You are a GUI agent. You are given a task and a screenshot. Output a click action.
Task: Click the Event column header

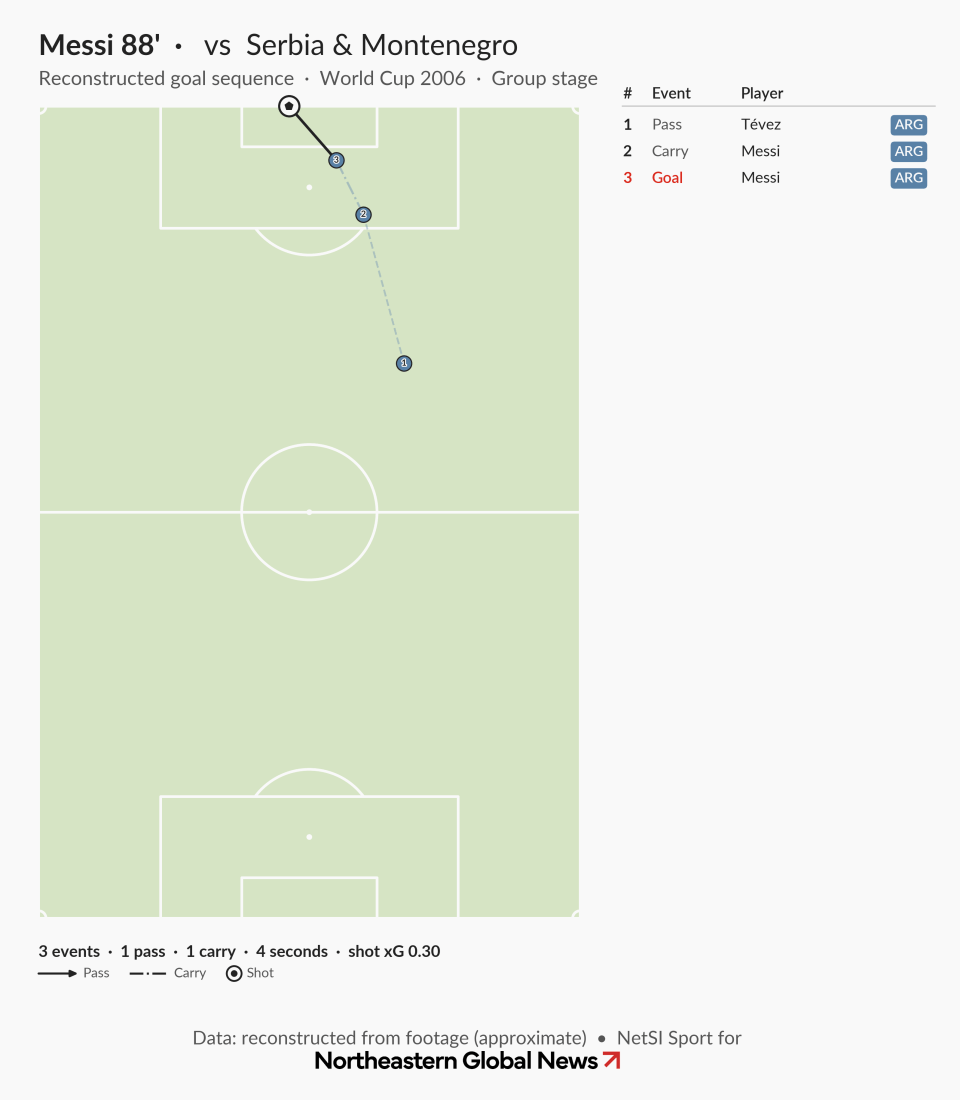click(671, 93)
